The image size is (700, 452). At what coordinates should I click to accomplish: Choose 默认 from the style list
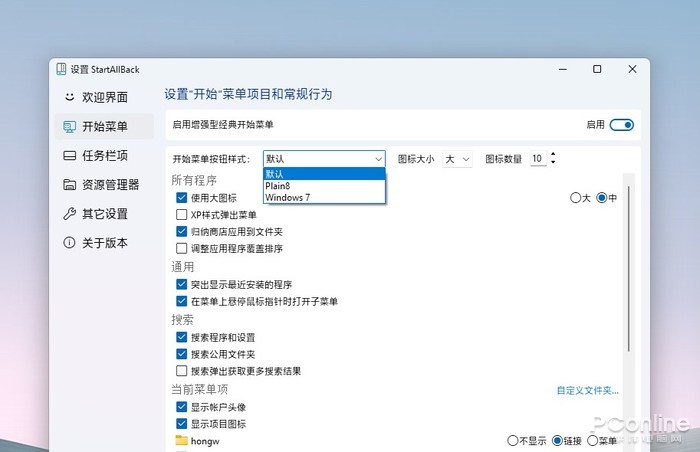tap(324, 174)
